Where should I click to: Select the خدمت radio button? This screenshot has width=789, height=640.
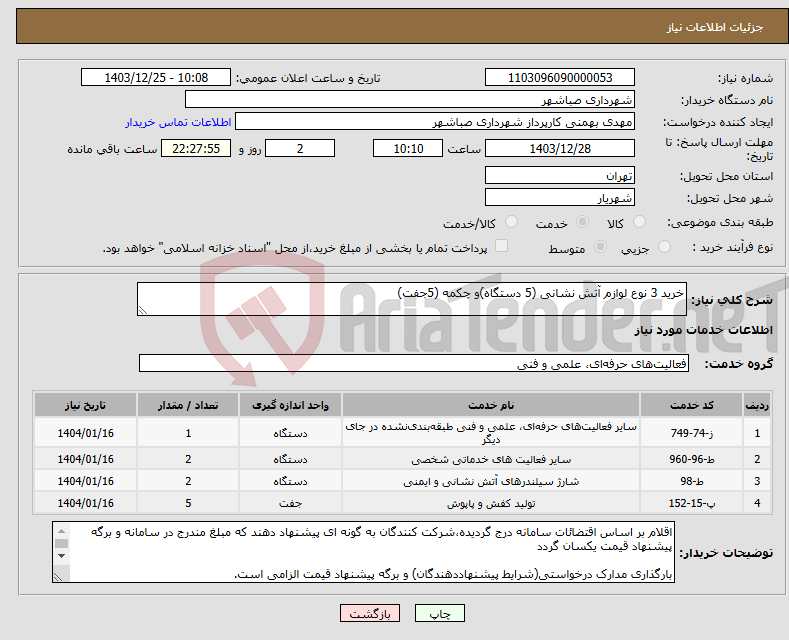click(583, 222)
